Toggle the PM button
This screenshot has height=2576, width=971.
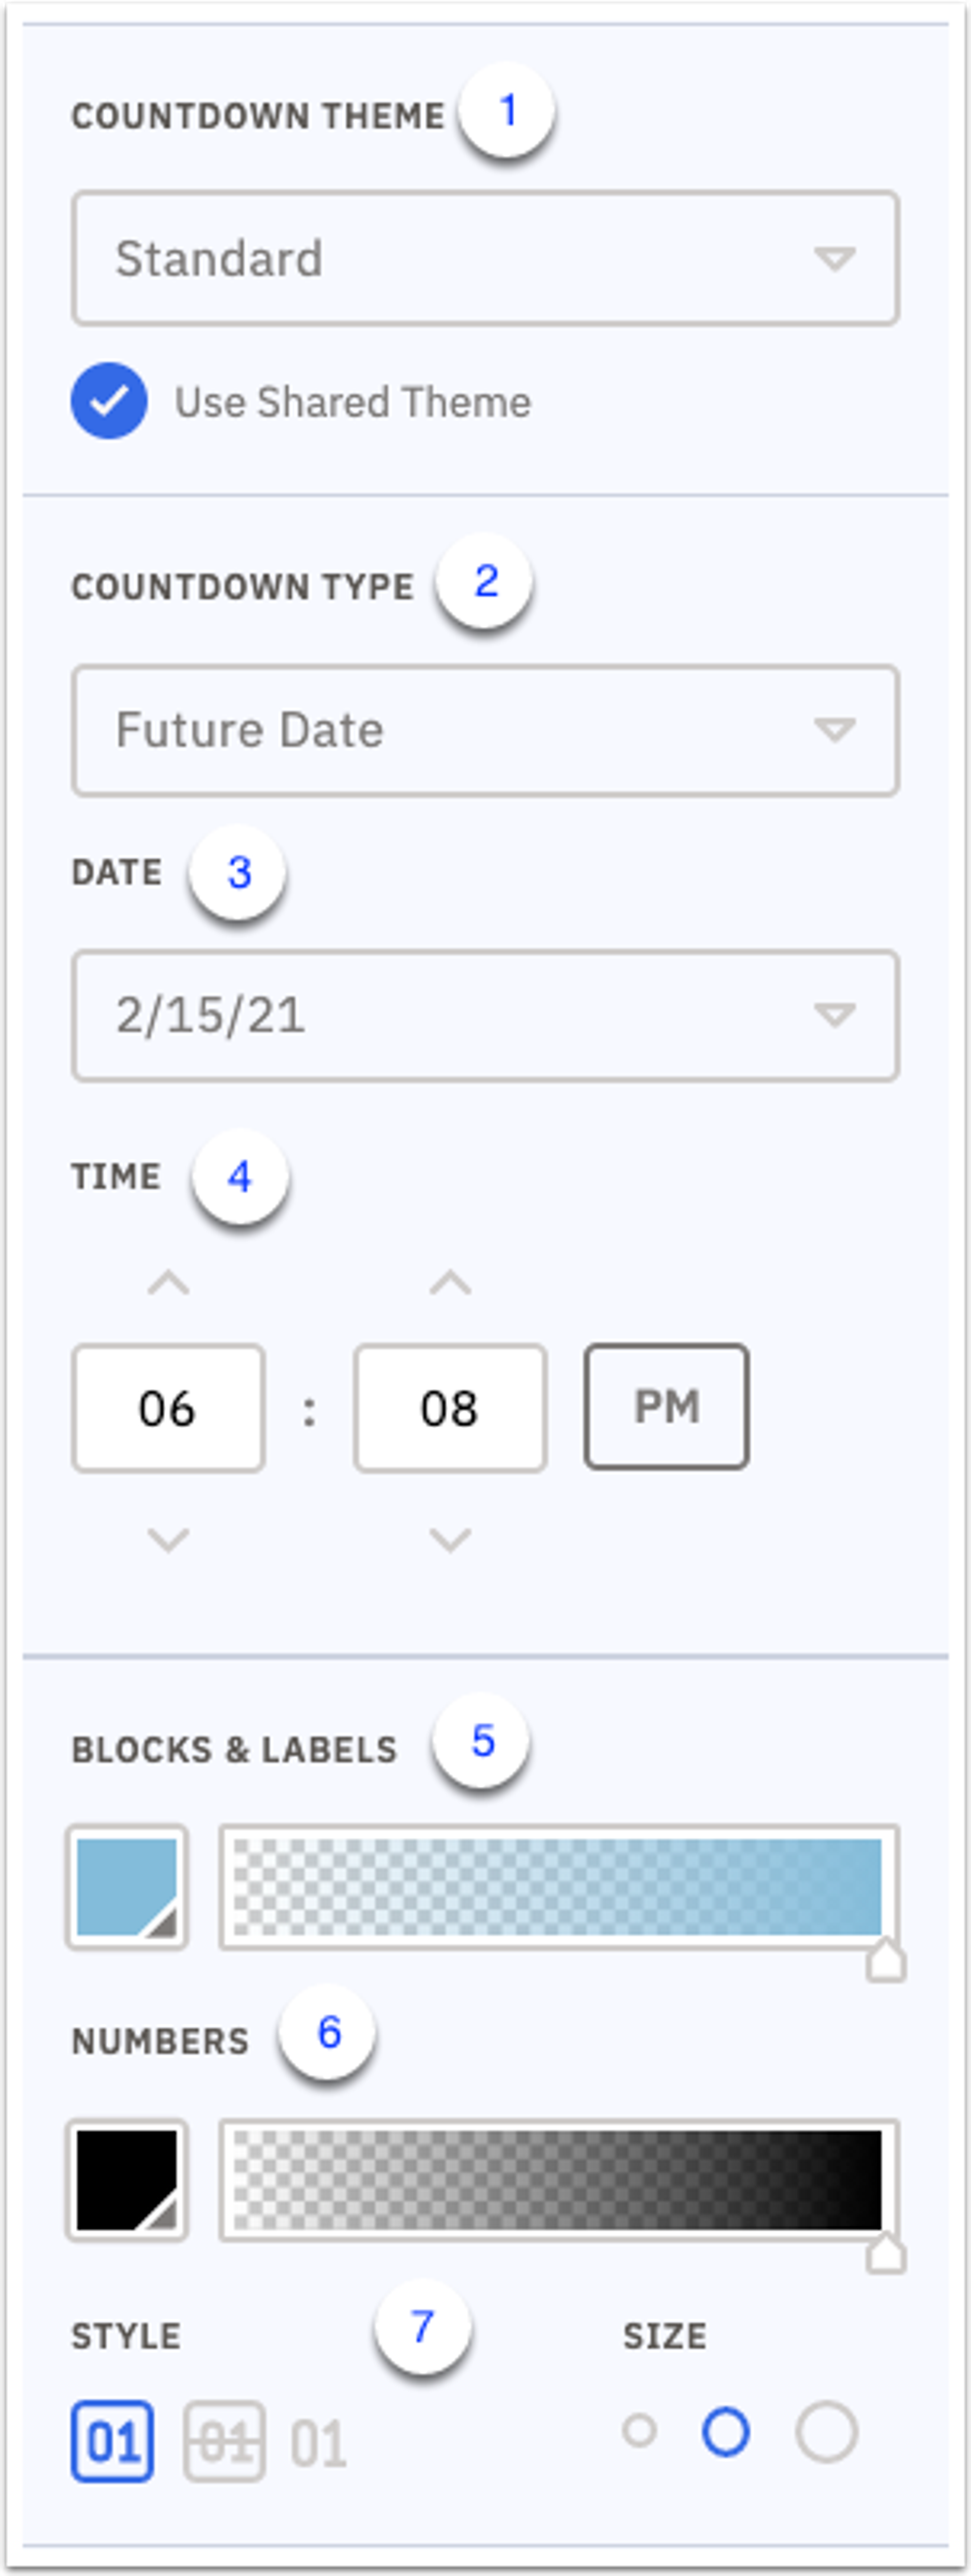pyautogui.click(x=666, y=1407)
